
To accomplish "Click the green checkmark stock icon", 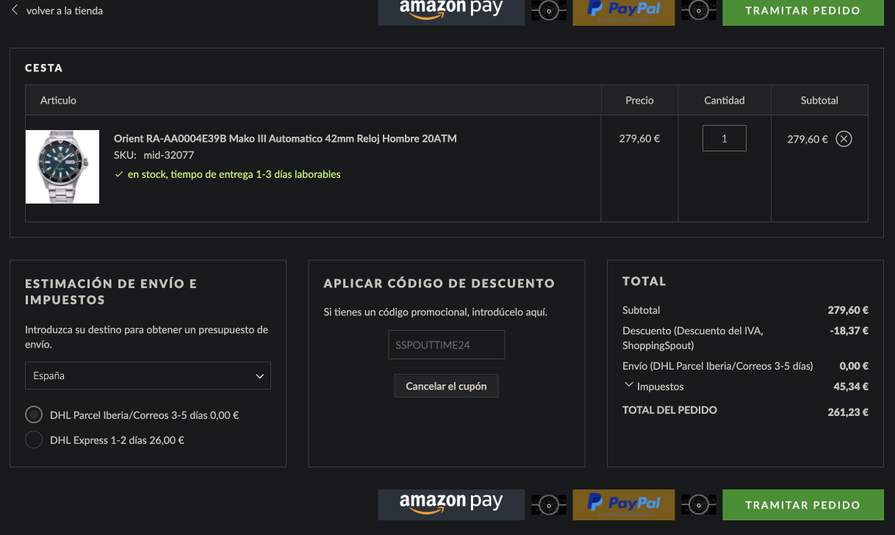I will pos(119,174).
